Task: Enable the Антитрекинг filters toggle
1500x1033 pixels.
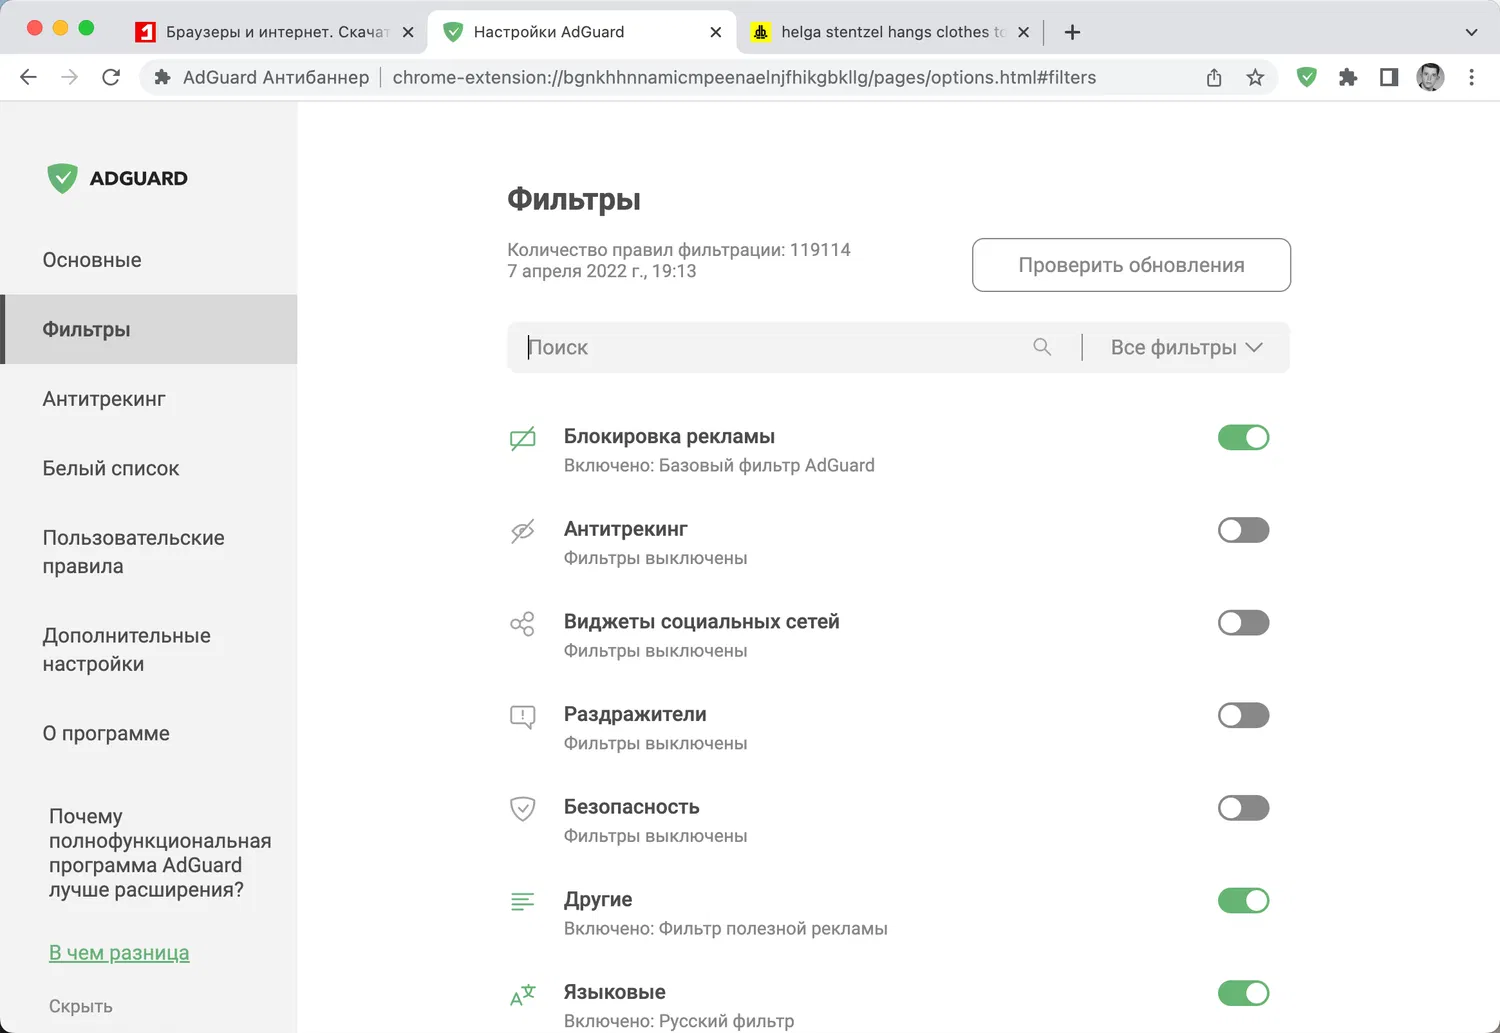Action: pyautogui.click(x=1243, y=530)
